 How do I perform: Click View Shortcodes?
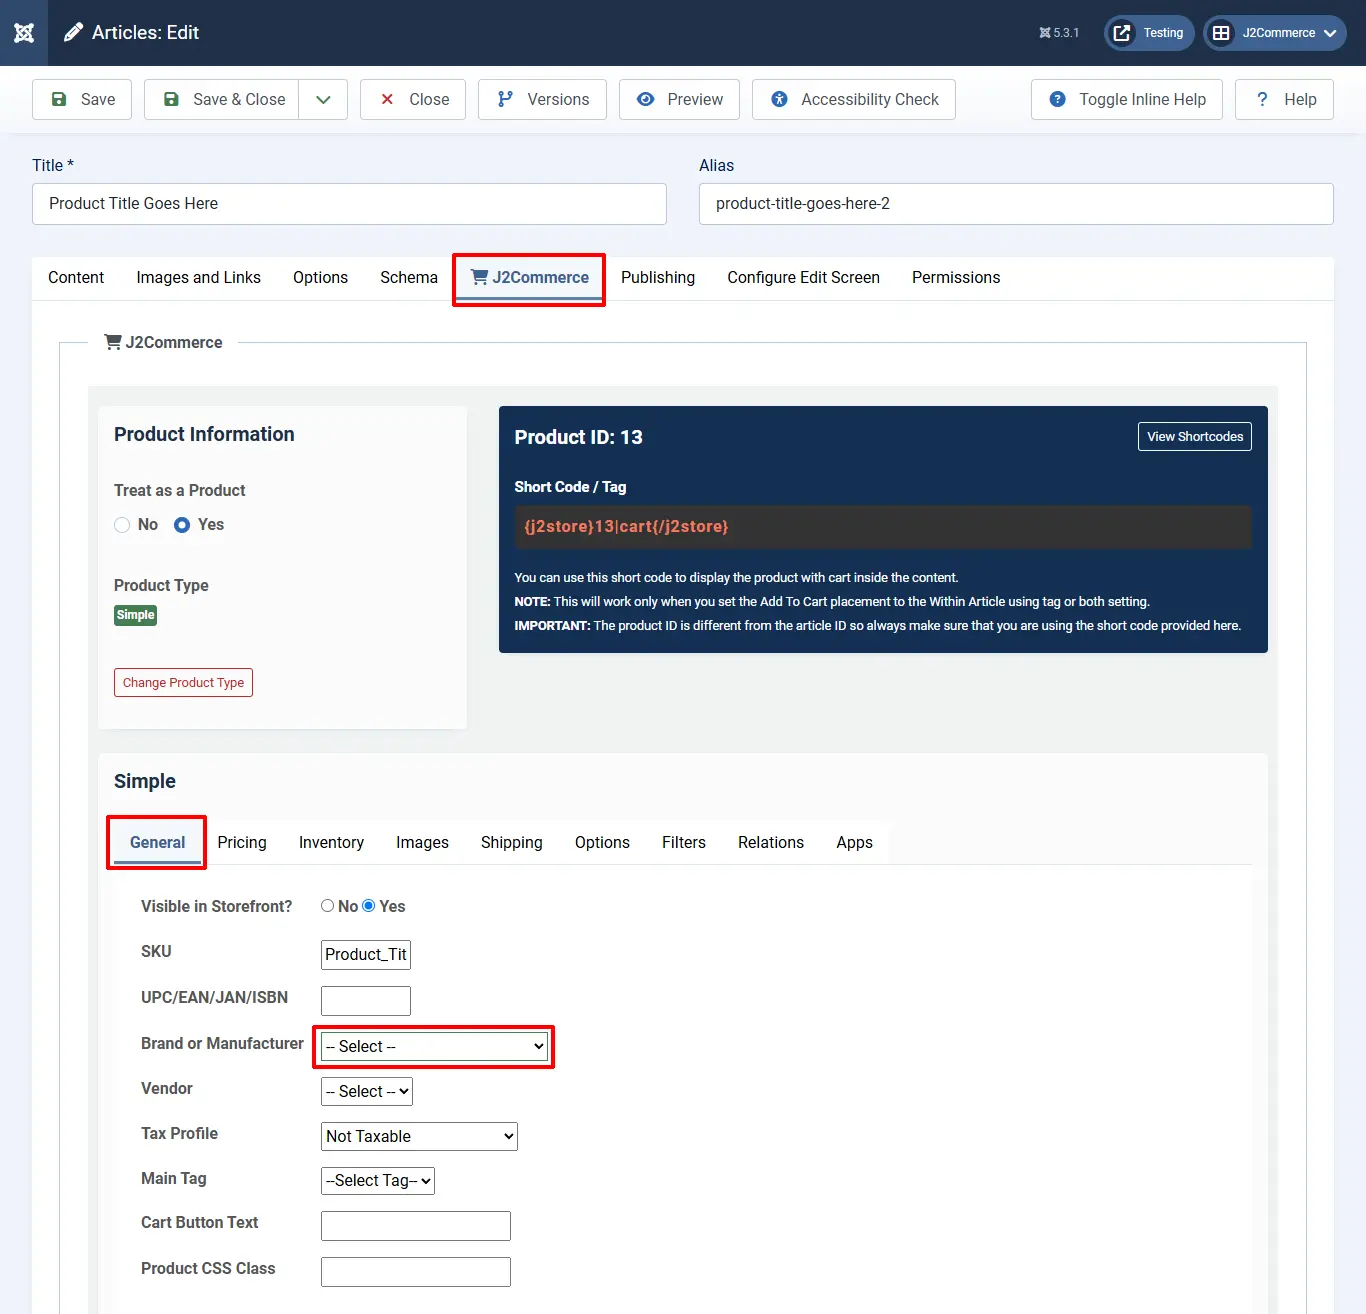[1195, 437]
